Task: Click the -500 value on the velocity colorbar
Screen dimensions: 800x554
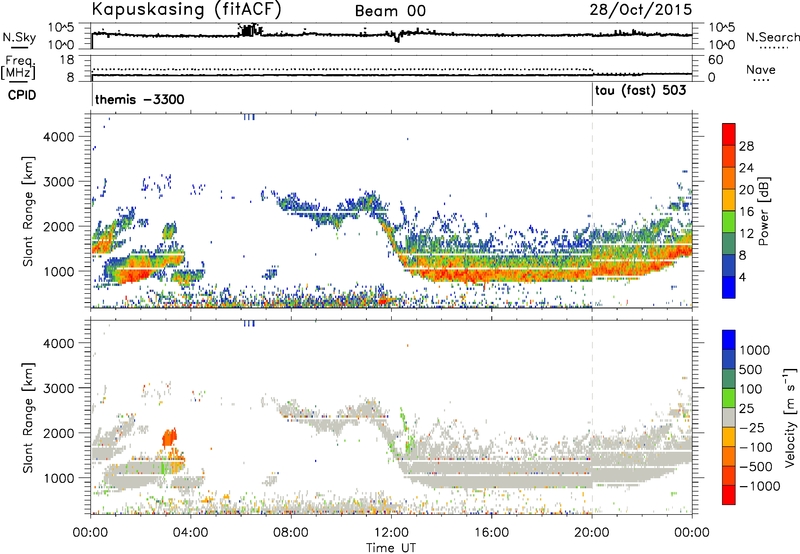Action: pyautogui.click(x=756, y=467)
